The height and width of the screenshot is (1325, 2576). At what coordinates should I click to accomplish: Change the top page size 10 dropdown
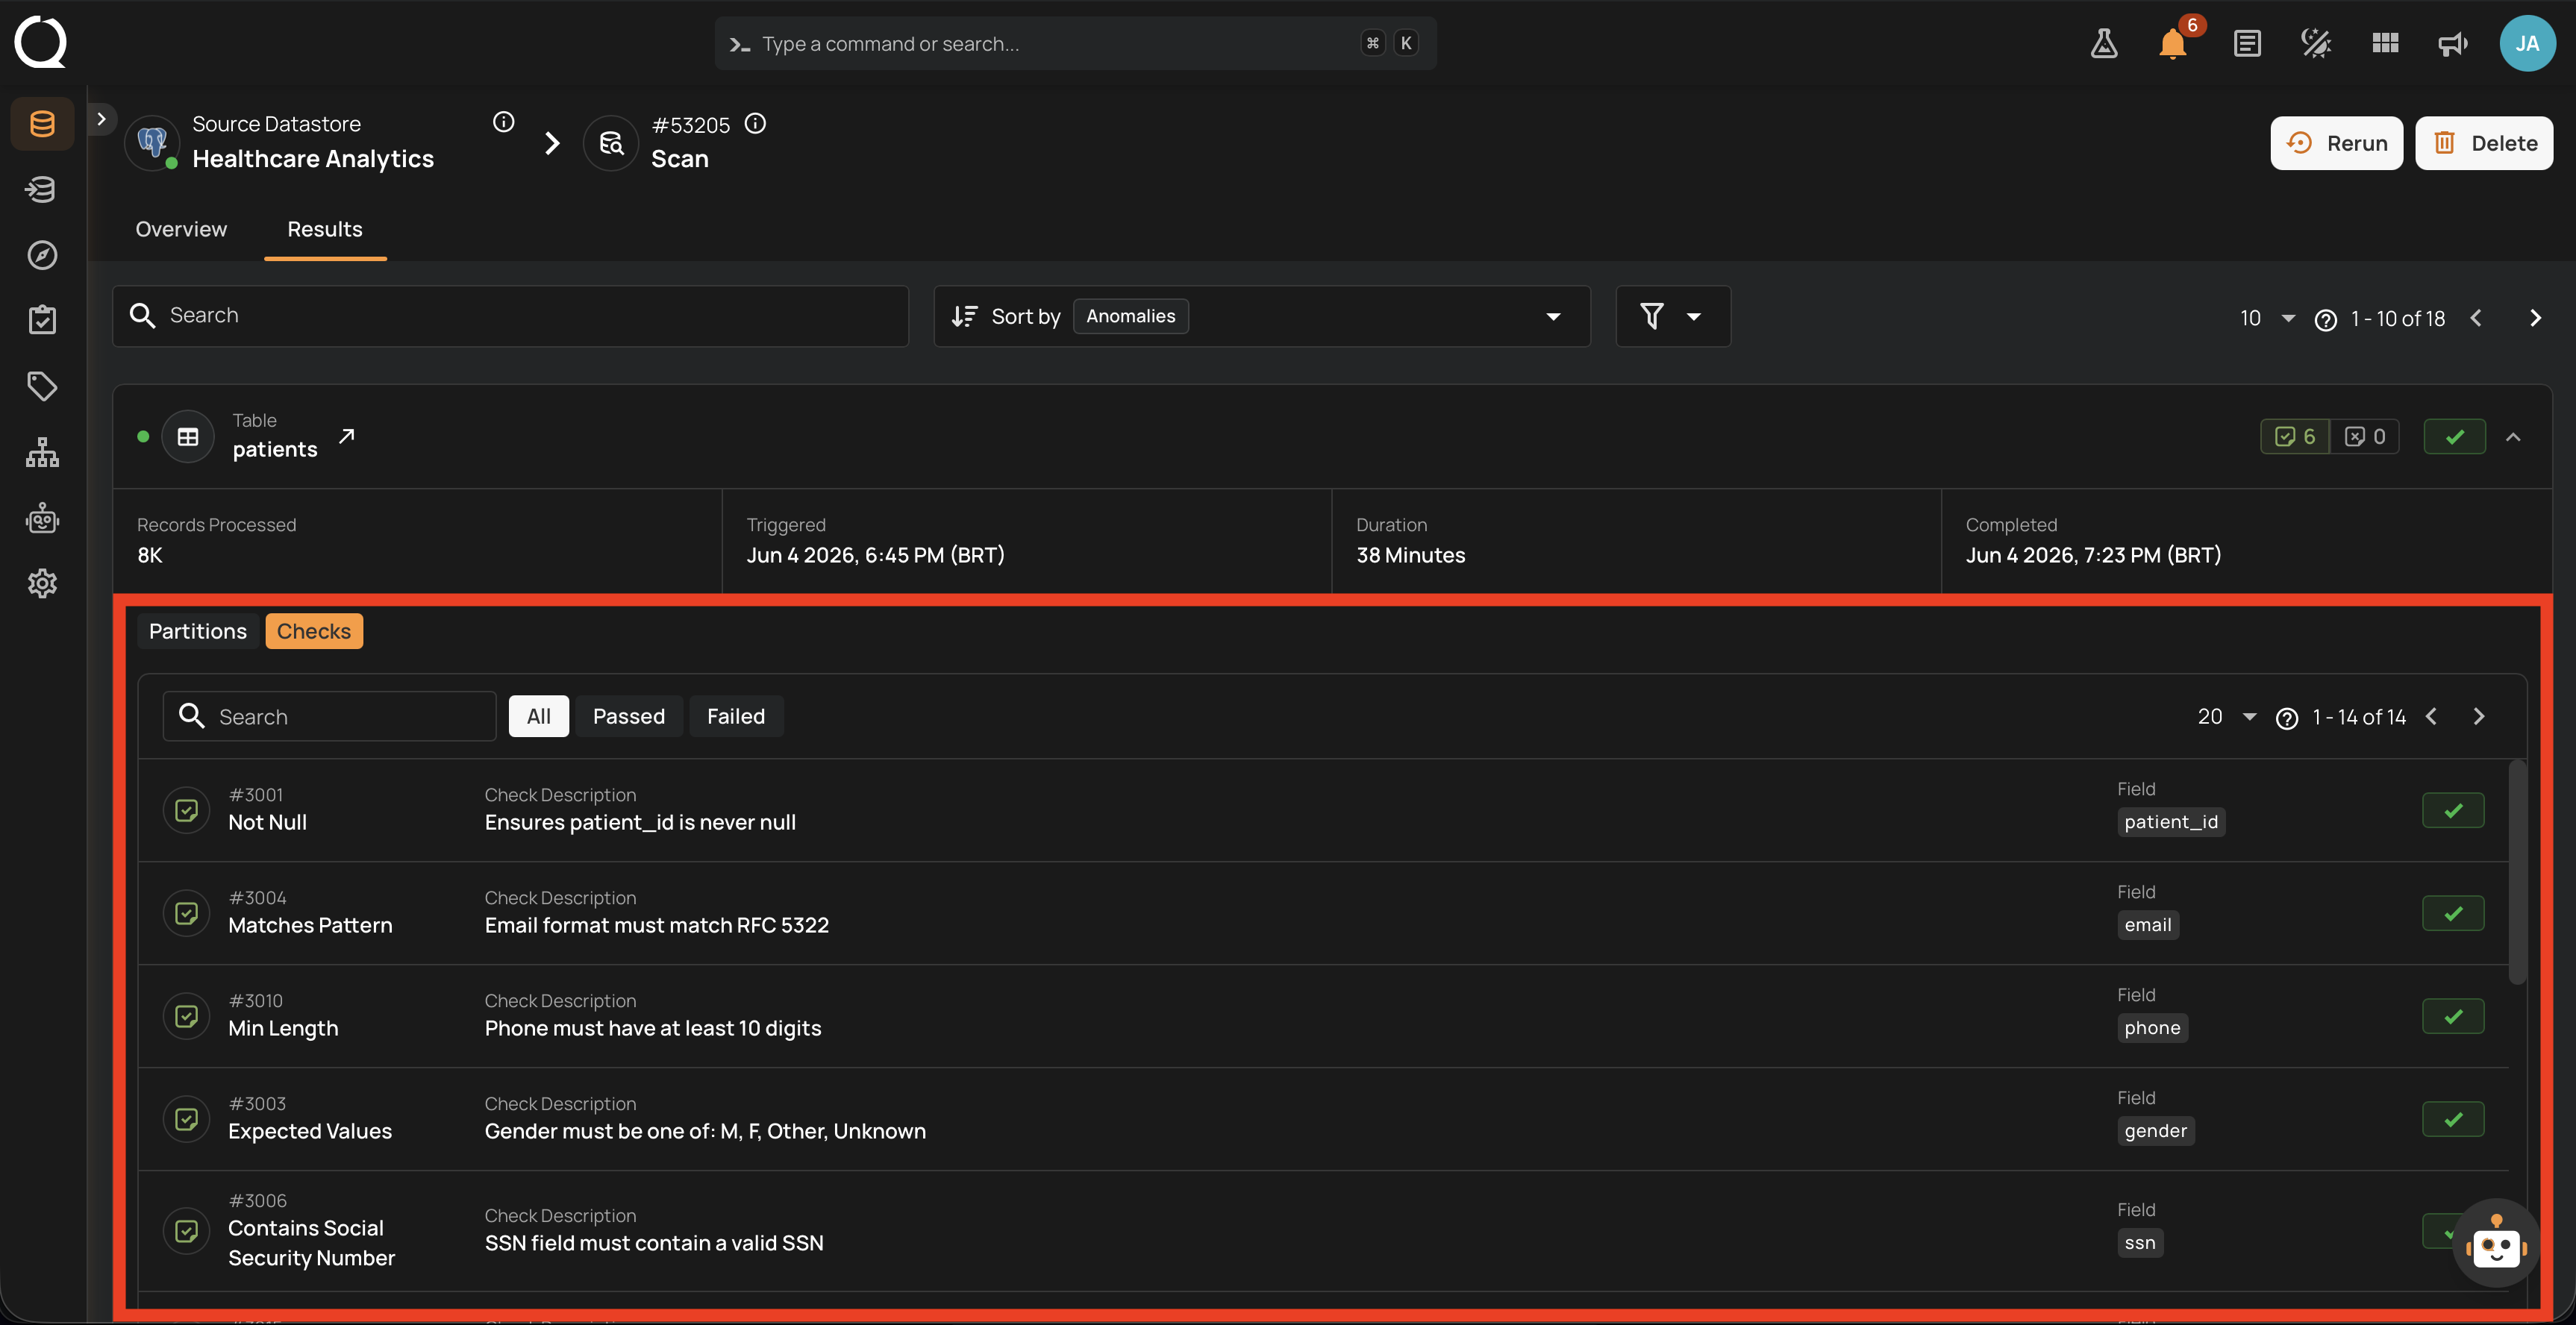(x=2267, y=318)
